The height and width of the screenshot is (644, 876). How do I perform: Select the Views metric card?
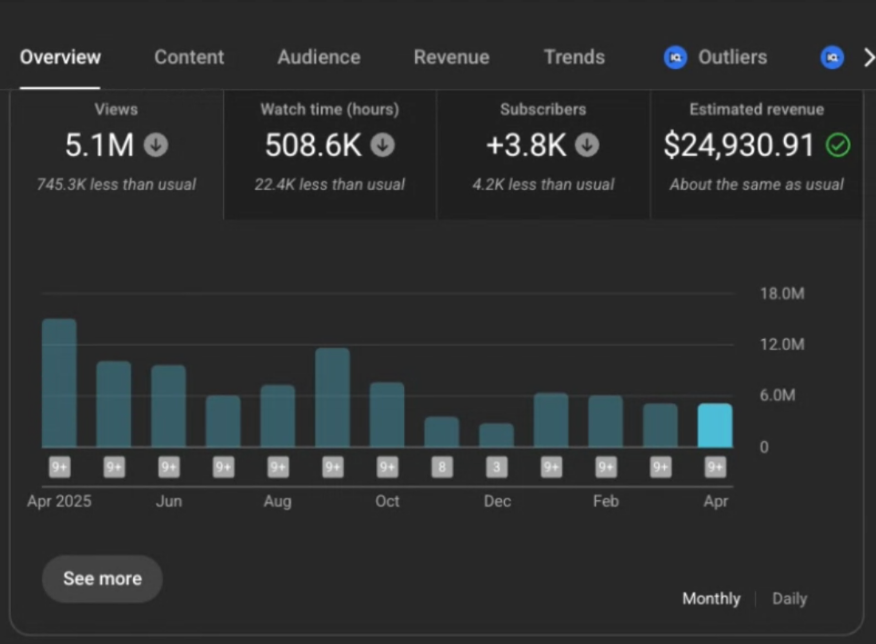[x=116, y=155]
